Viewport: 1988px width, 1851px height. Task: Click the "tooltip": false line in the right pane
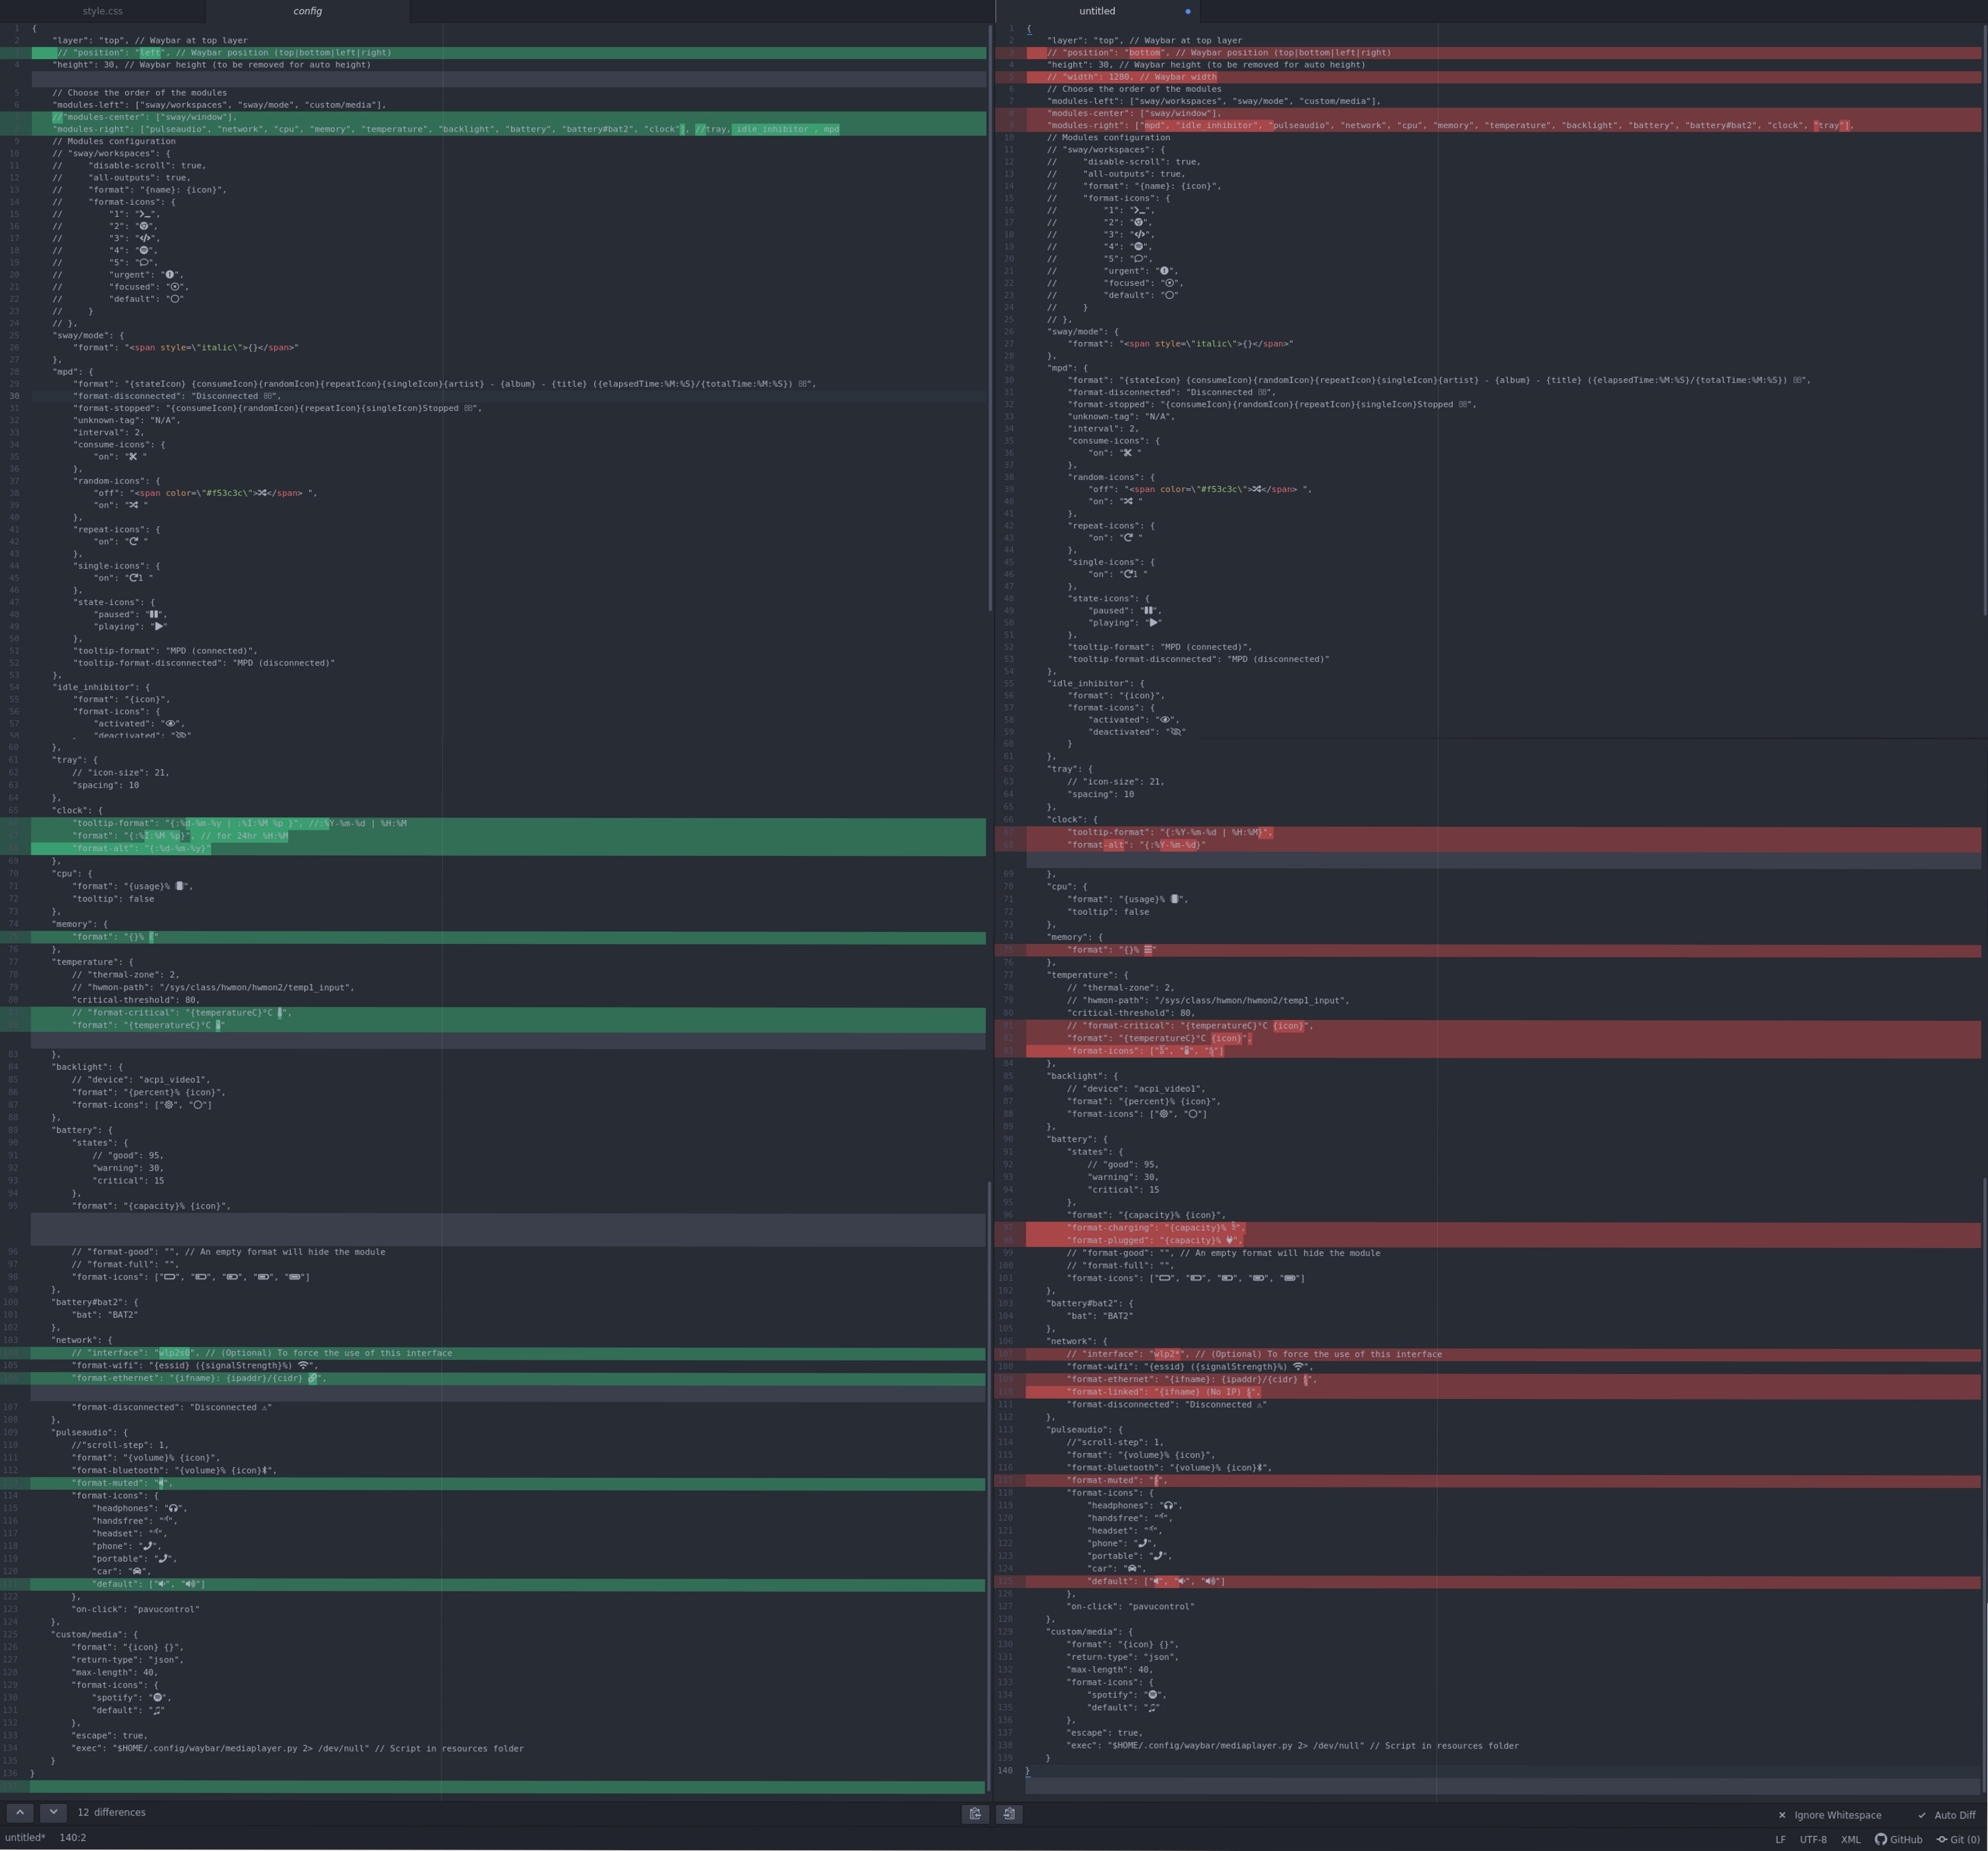[x=1107, y=912]
